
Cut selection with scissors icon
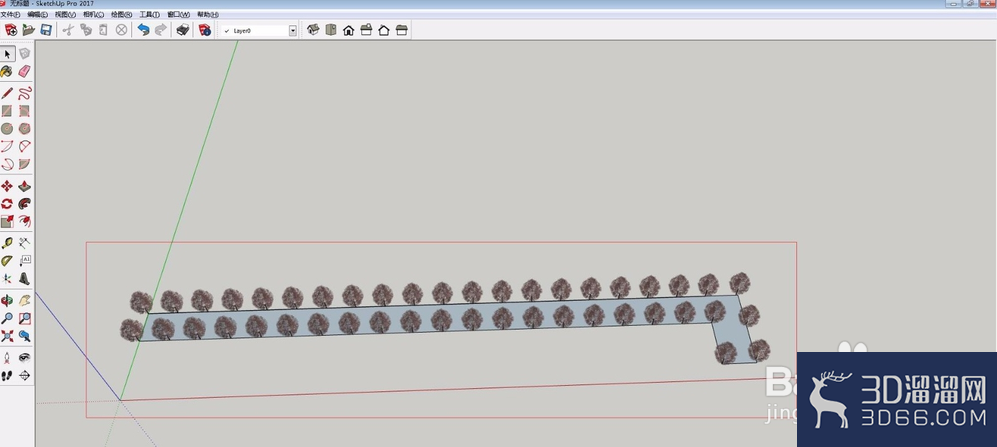point(68,30)
